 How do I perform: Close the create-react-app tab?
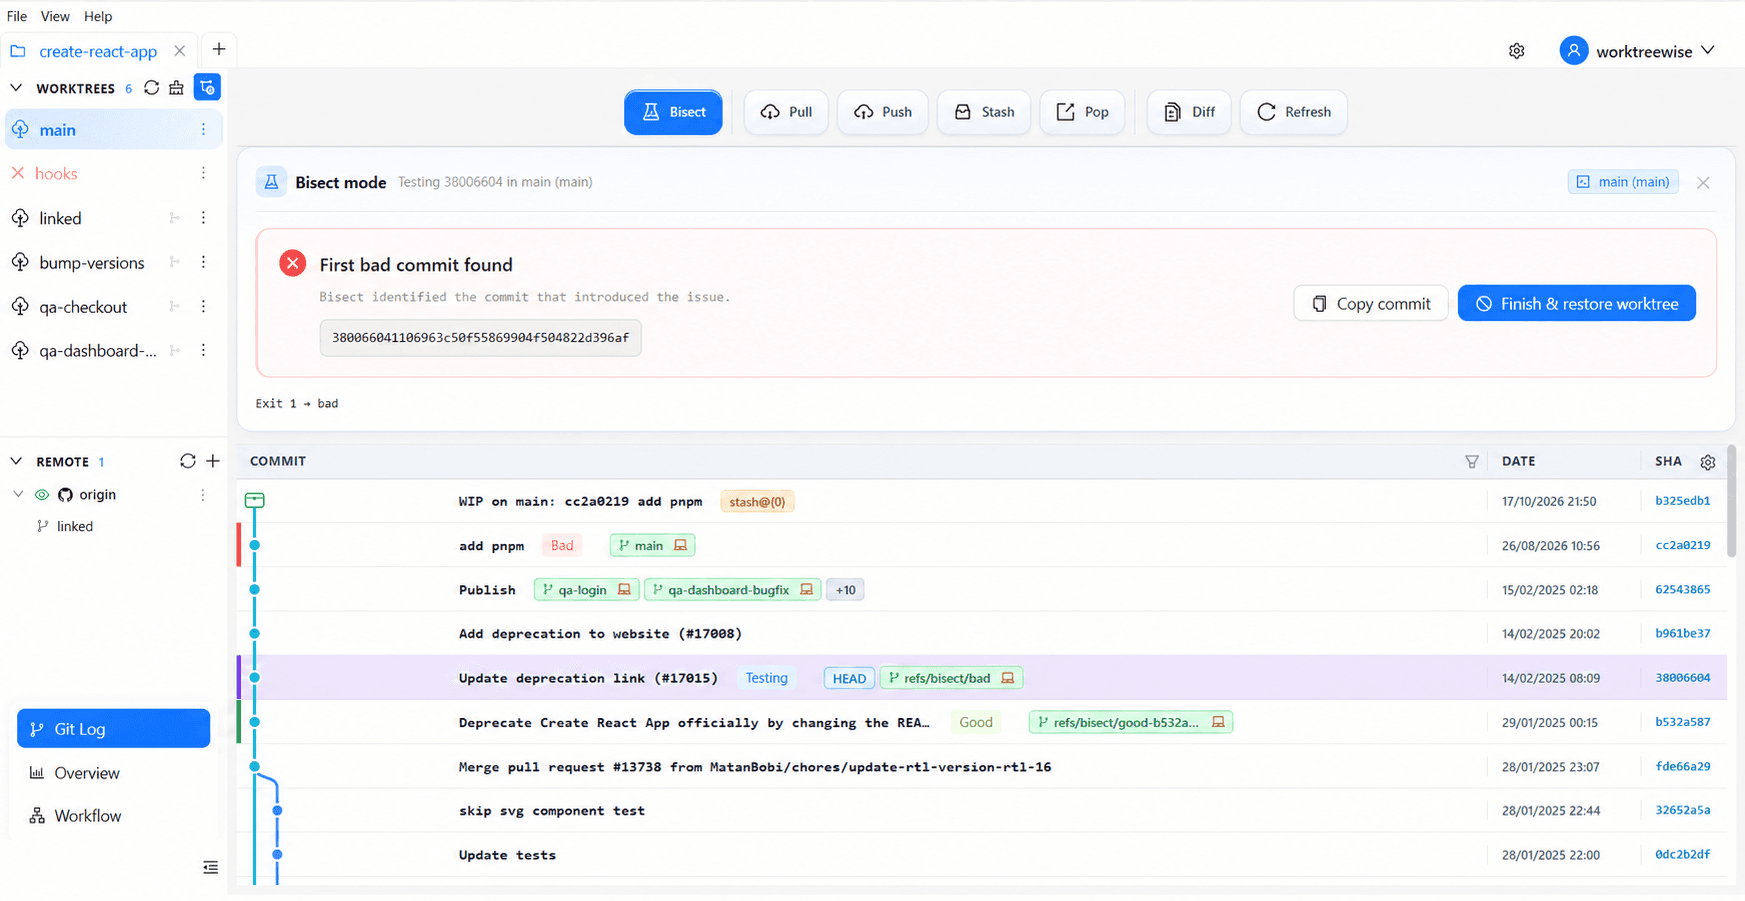(180, 51)
